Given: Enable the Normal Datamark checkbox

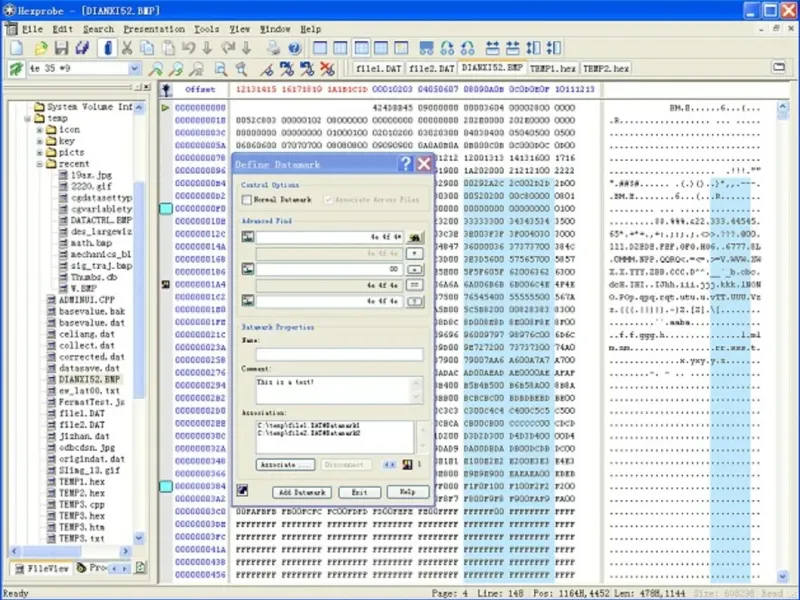Looking at the screenshot, I should [x=247, y=200].
